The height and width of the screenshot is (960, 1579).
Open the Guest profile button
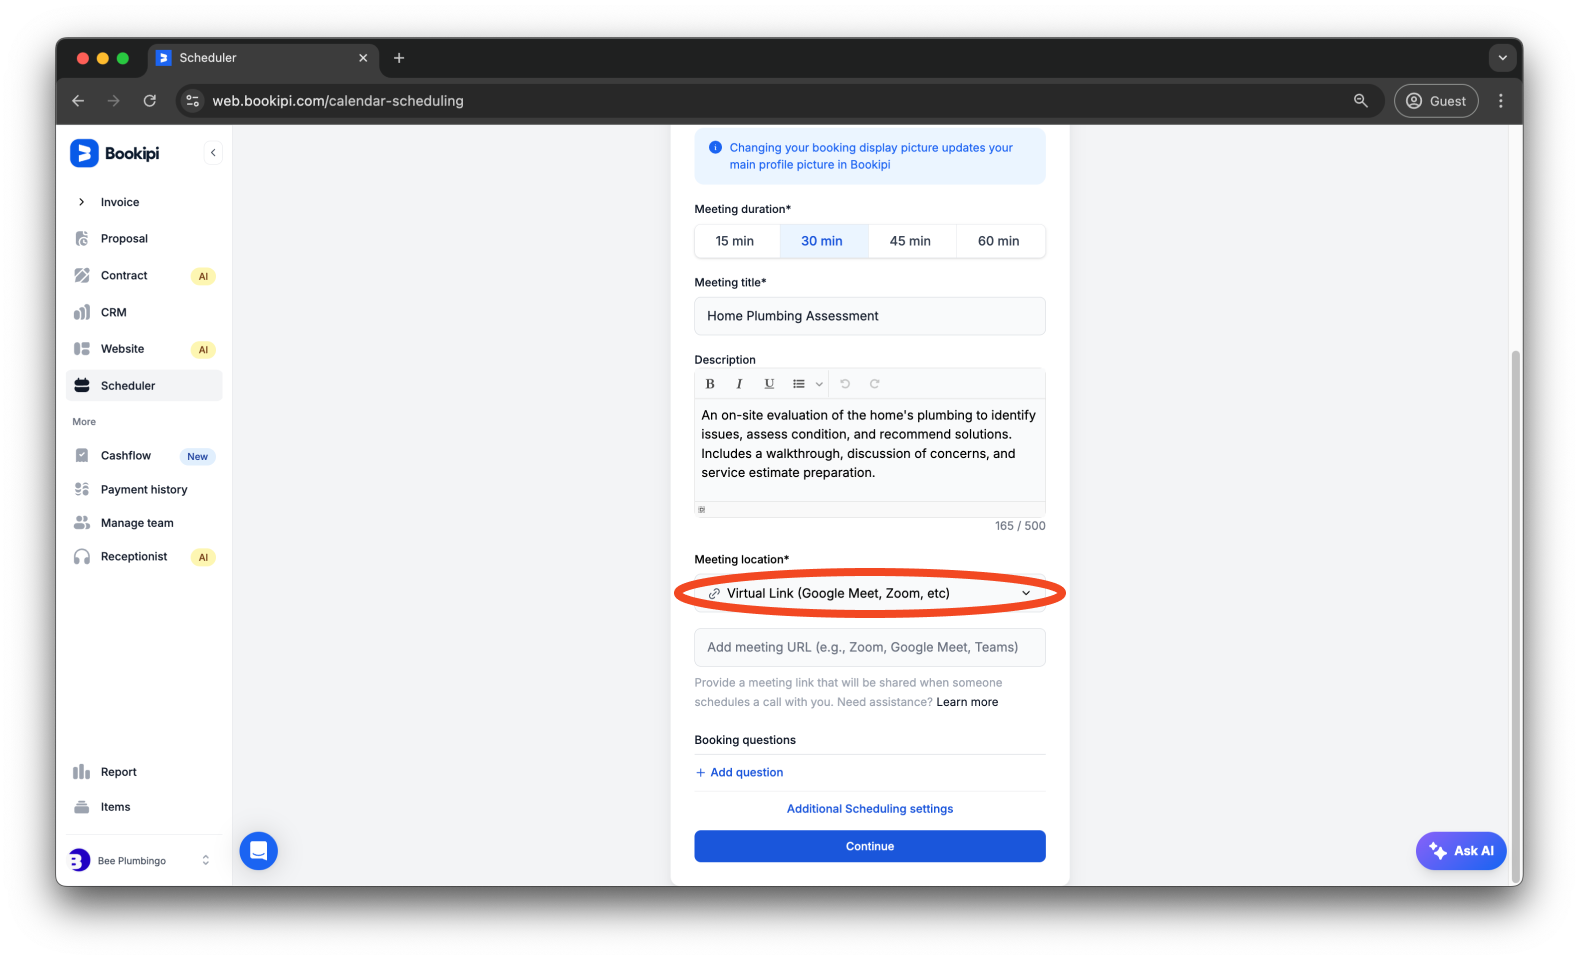click(1436, 101)
